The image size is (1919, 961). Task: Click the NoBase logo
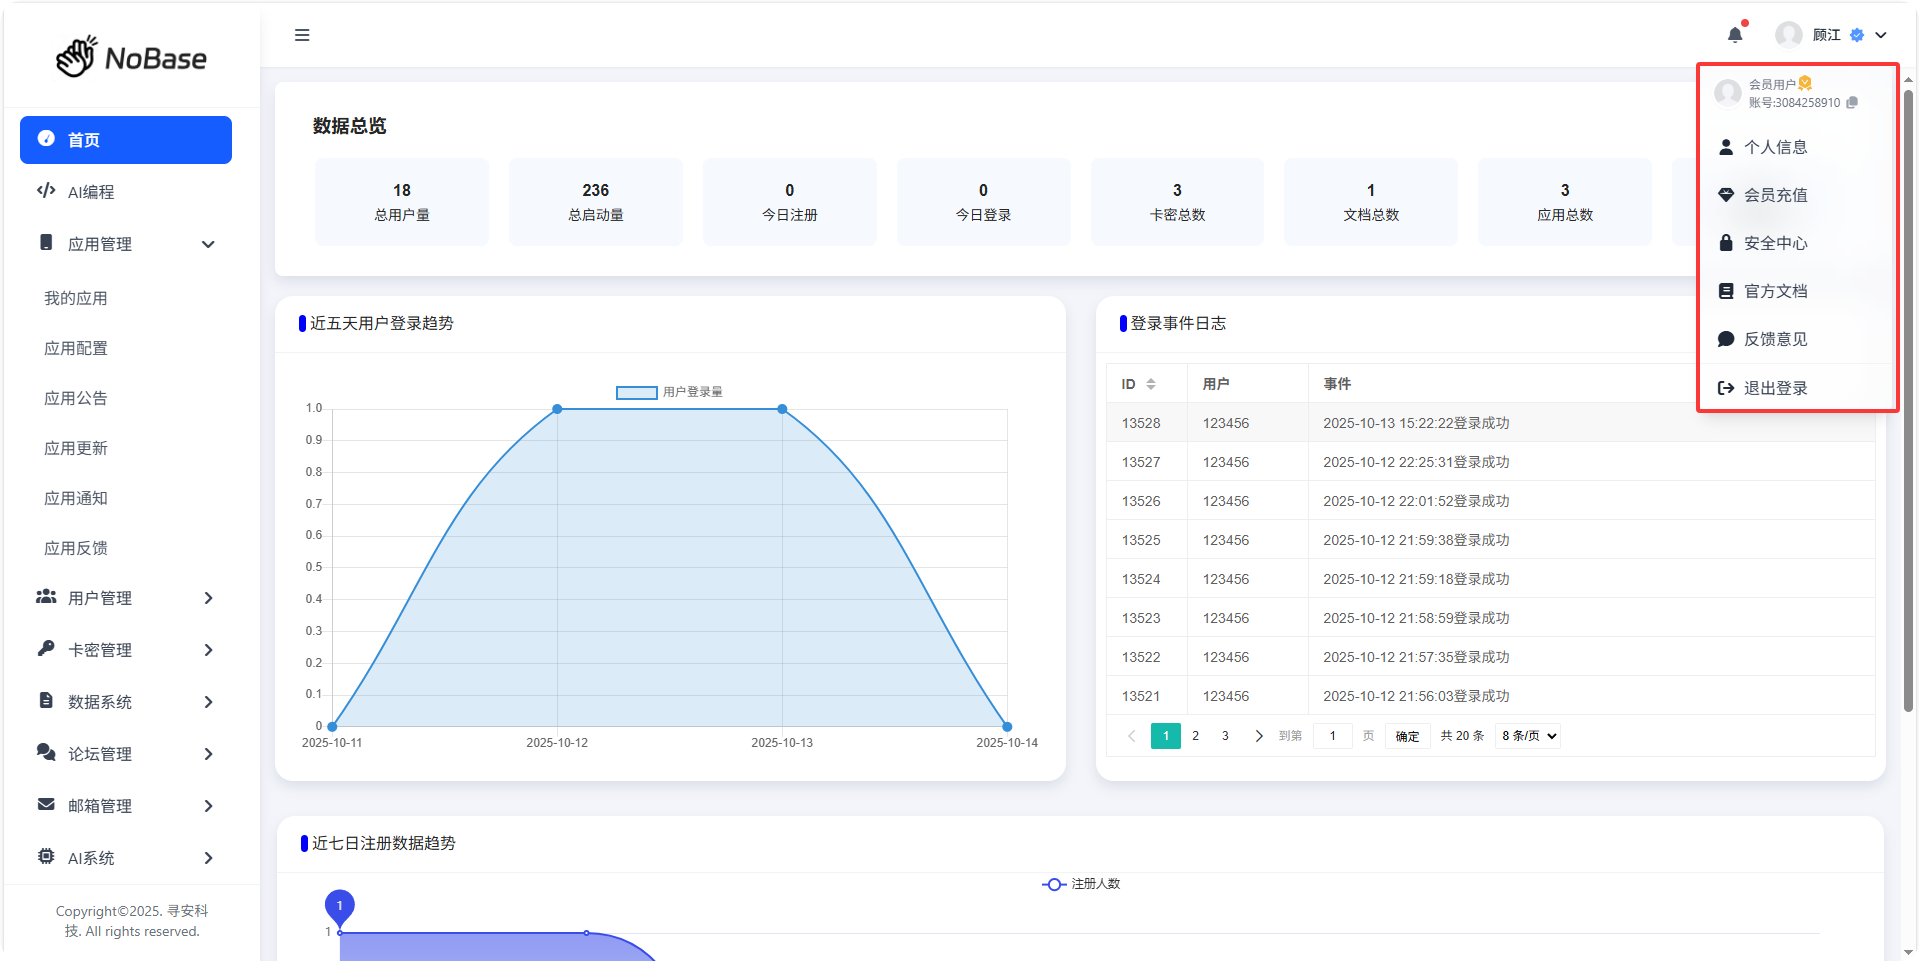[x=131, y=58]
